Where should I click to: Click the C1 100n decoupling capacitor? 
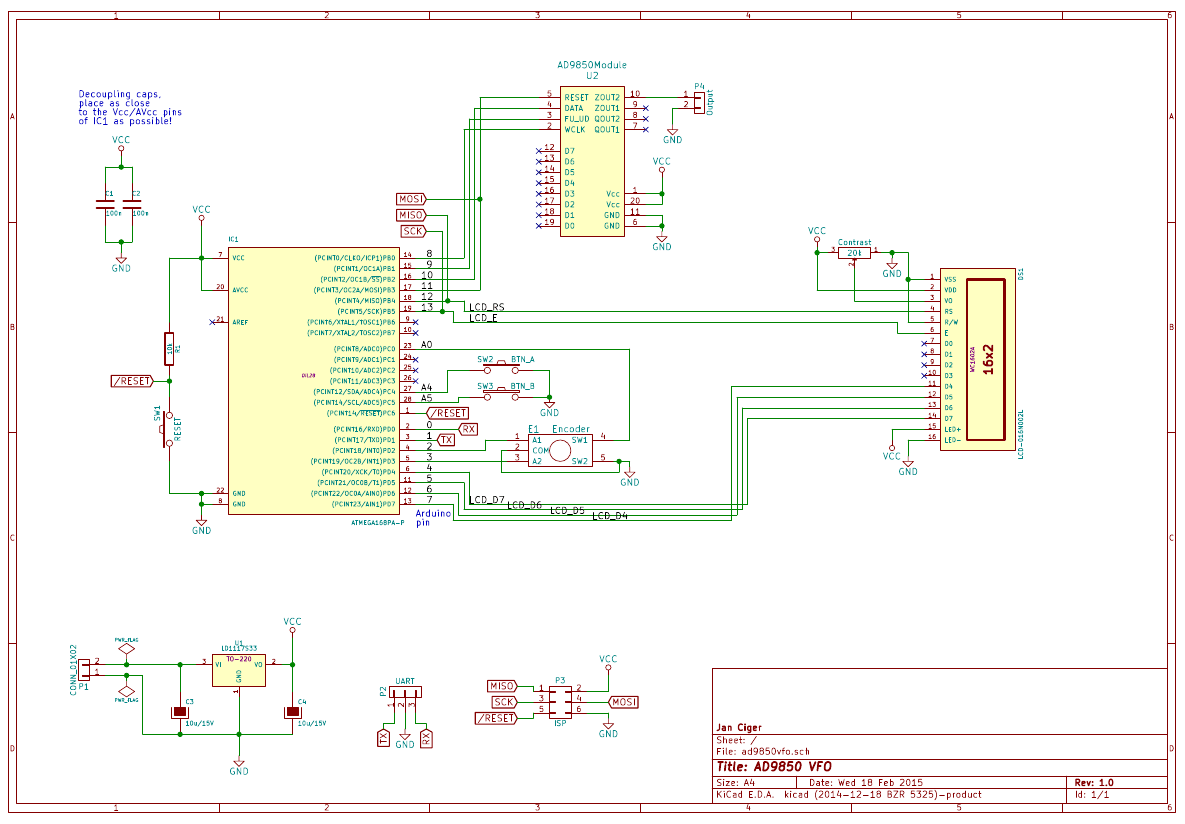coord(105,204)
